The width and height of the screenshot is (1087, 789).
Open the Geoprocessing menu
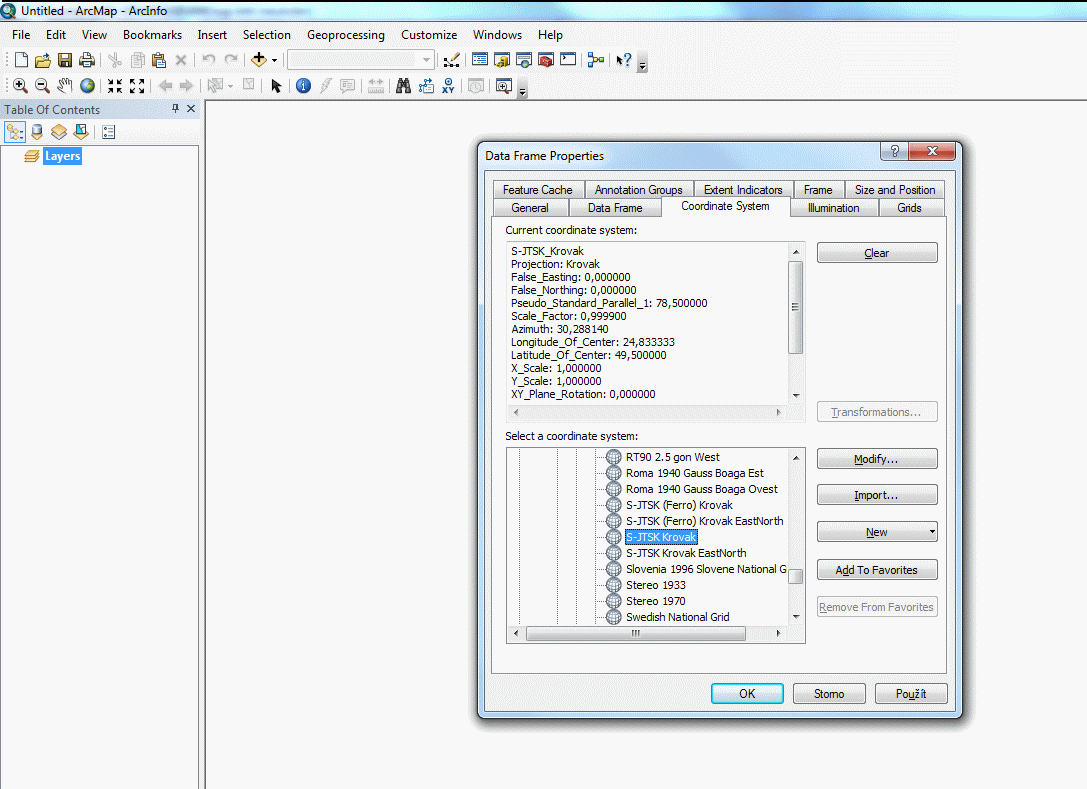pos(346,35)
